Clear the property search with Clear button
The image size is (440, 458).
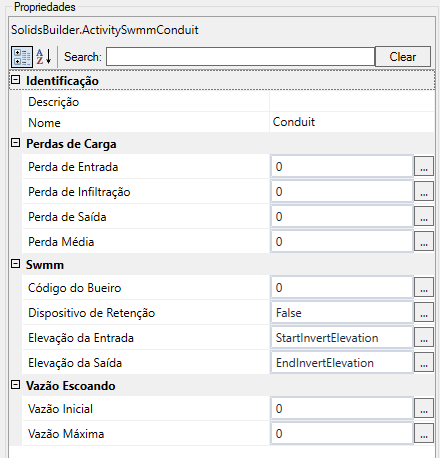403,57
